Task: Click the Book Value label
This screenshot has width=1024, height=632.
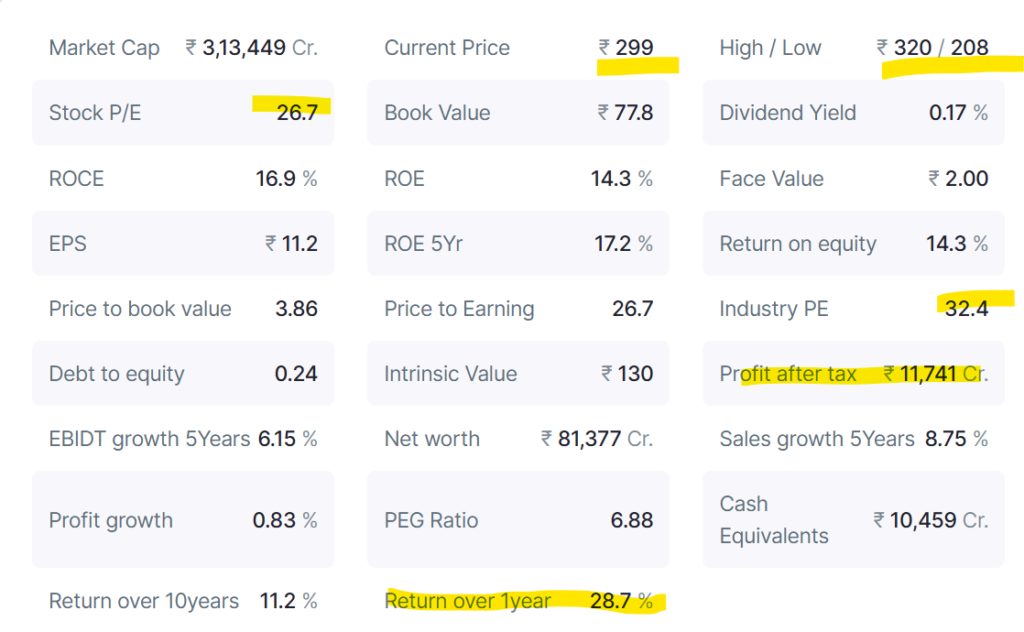Action: coord(437,113)
